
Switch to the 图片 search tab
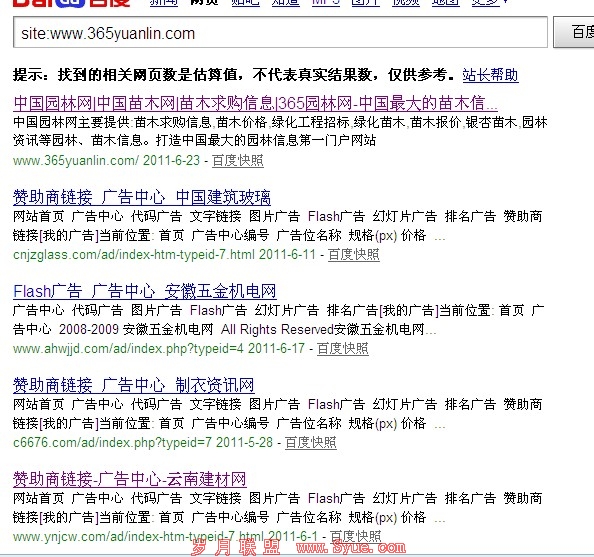click(366, 3)
